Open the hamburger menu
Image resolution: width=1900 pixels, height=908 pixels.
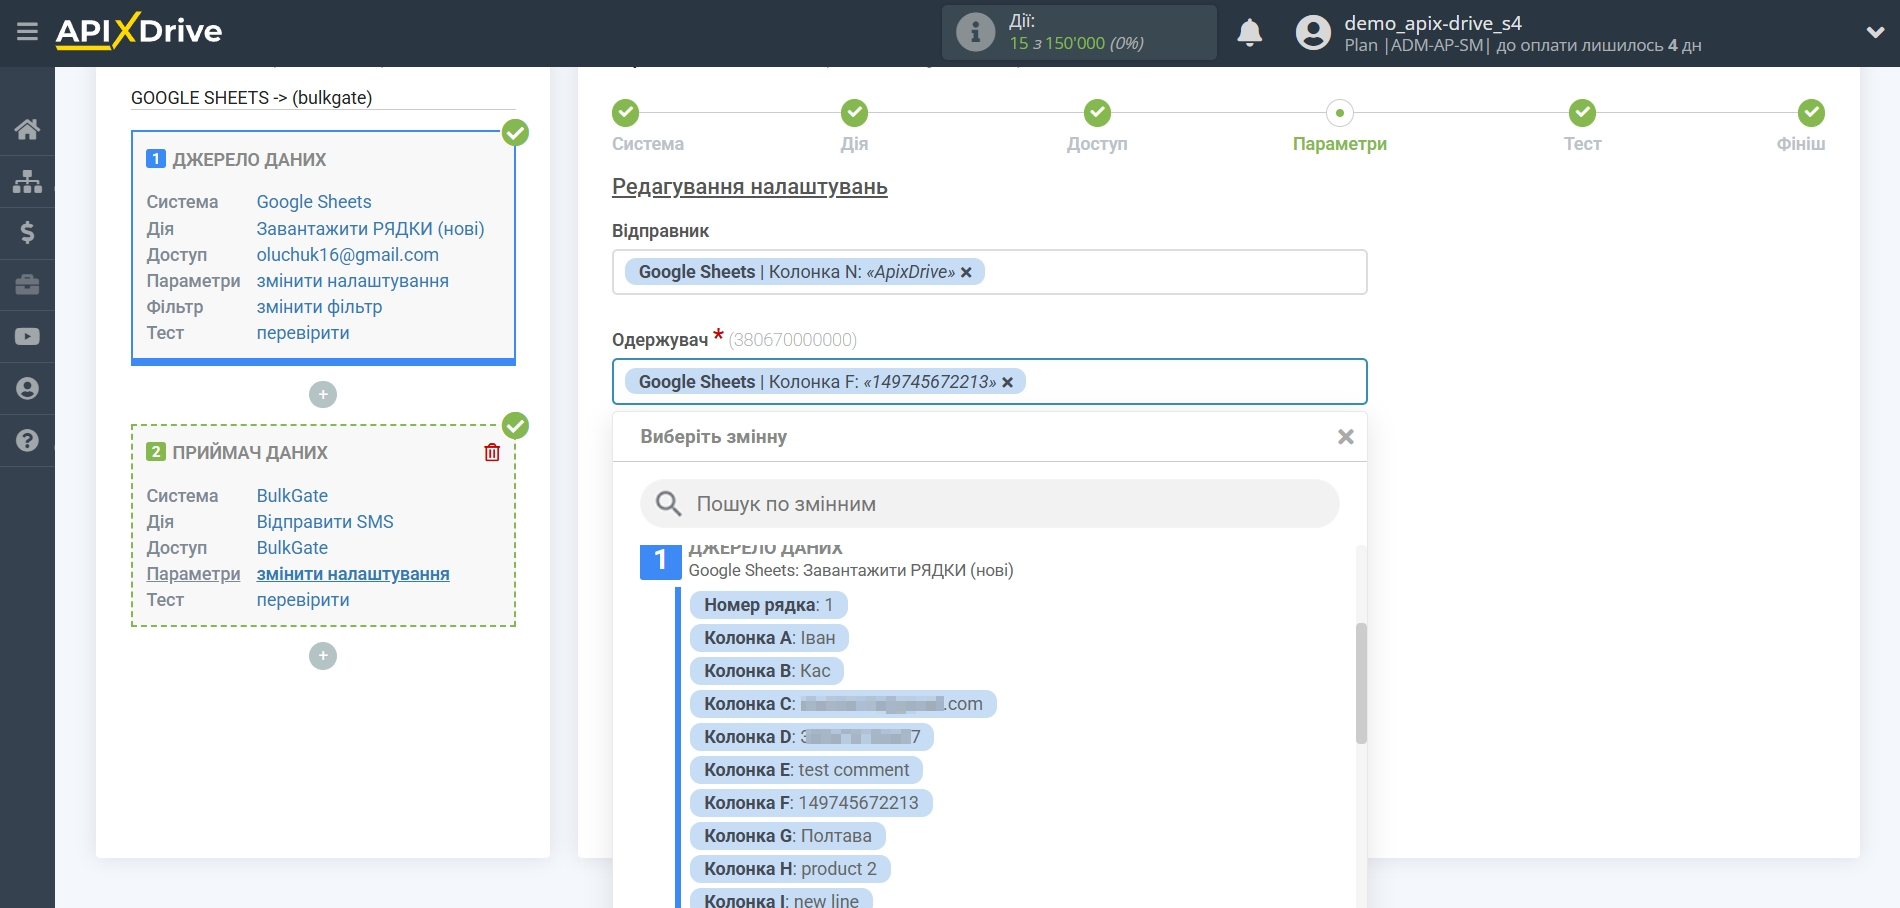27,32
